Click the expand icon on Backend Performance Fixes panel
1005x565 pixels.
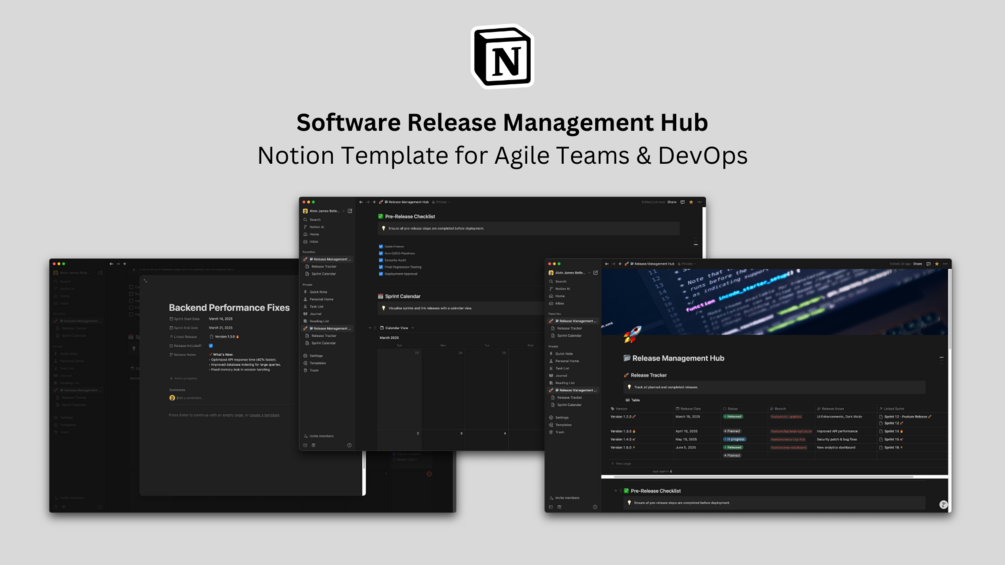145,280
